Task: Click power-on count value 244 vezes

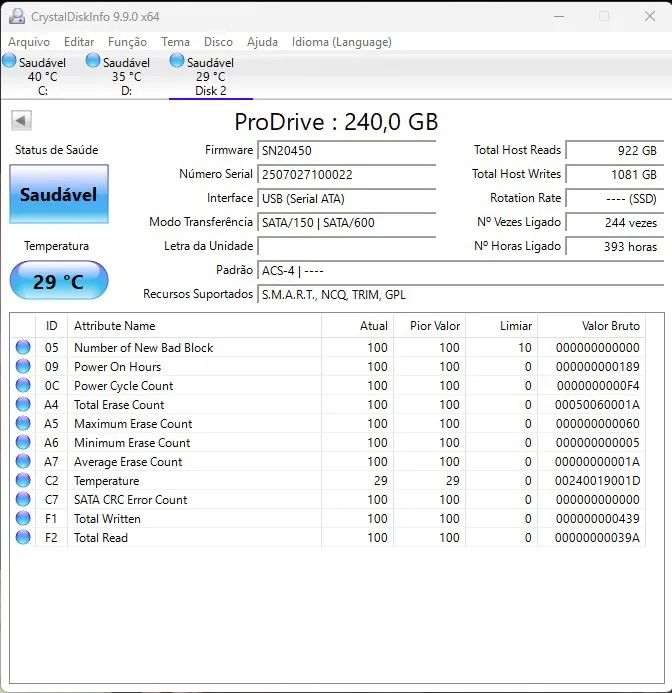Action: tap(615, 222)
